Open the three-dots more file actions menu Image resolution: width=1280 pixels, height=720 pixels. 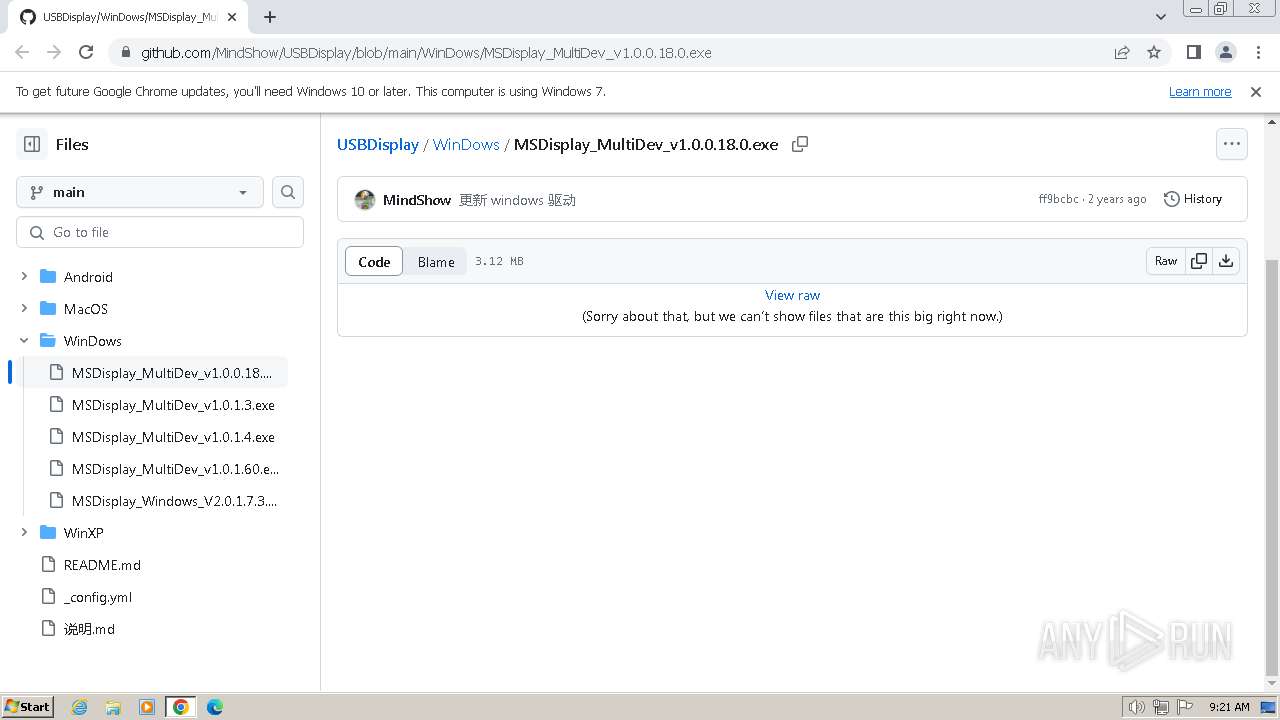point(1232,144)
